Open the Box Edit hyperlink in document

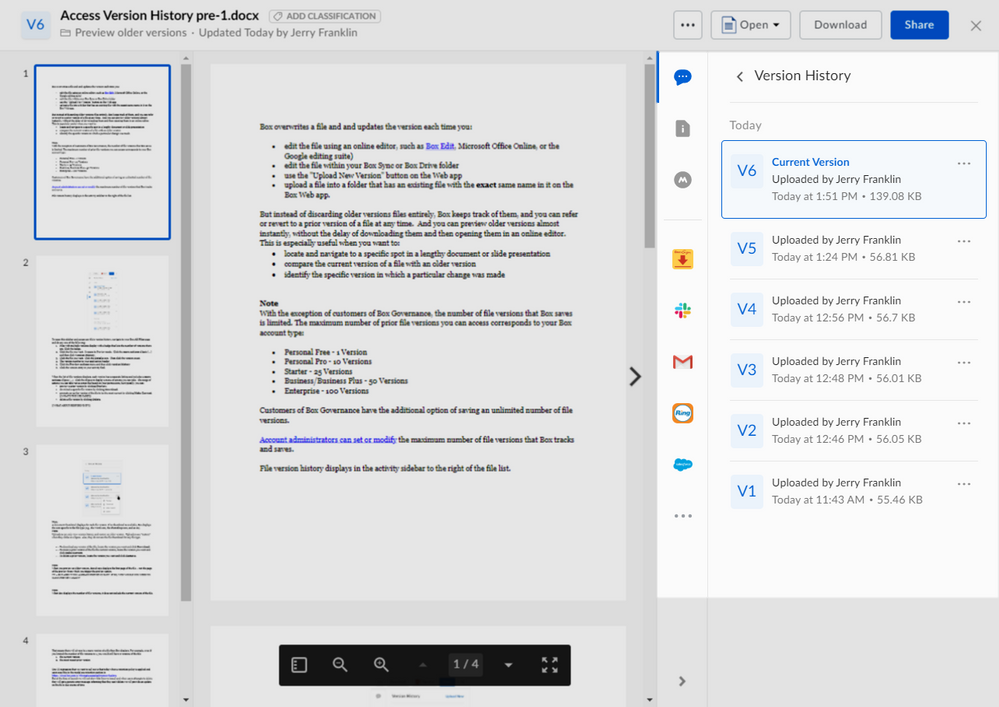[x=440, y=146]
